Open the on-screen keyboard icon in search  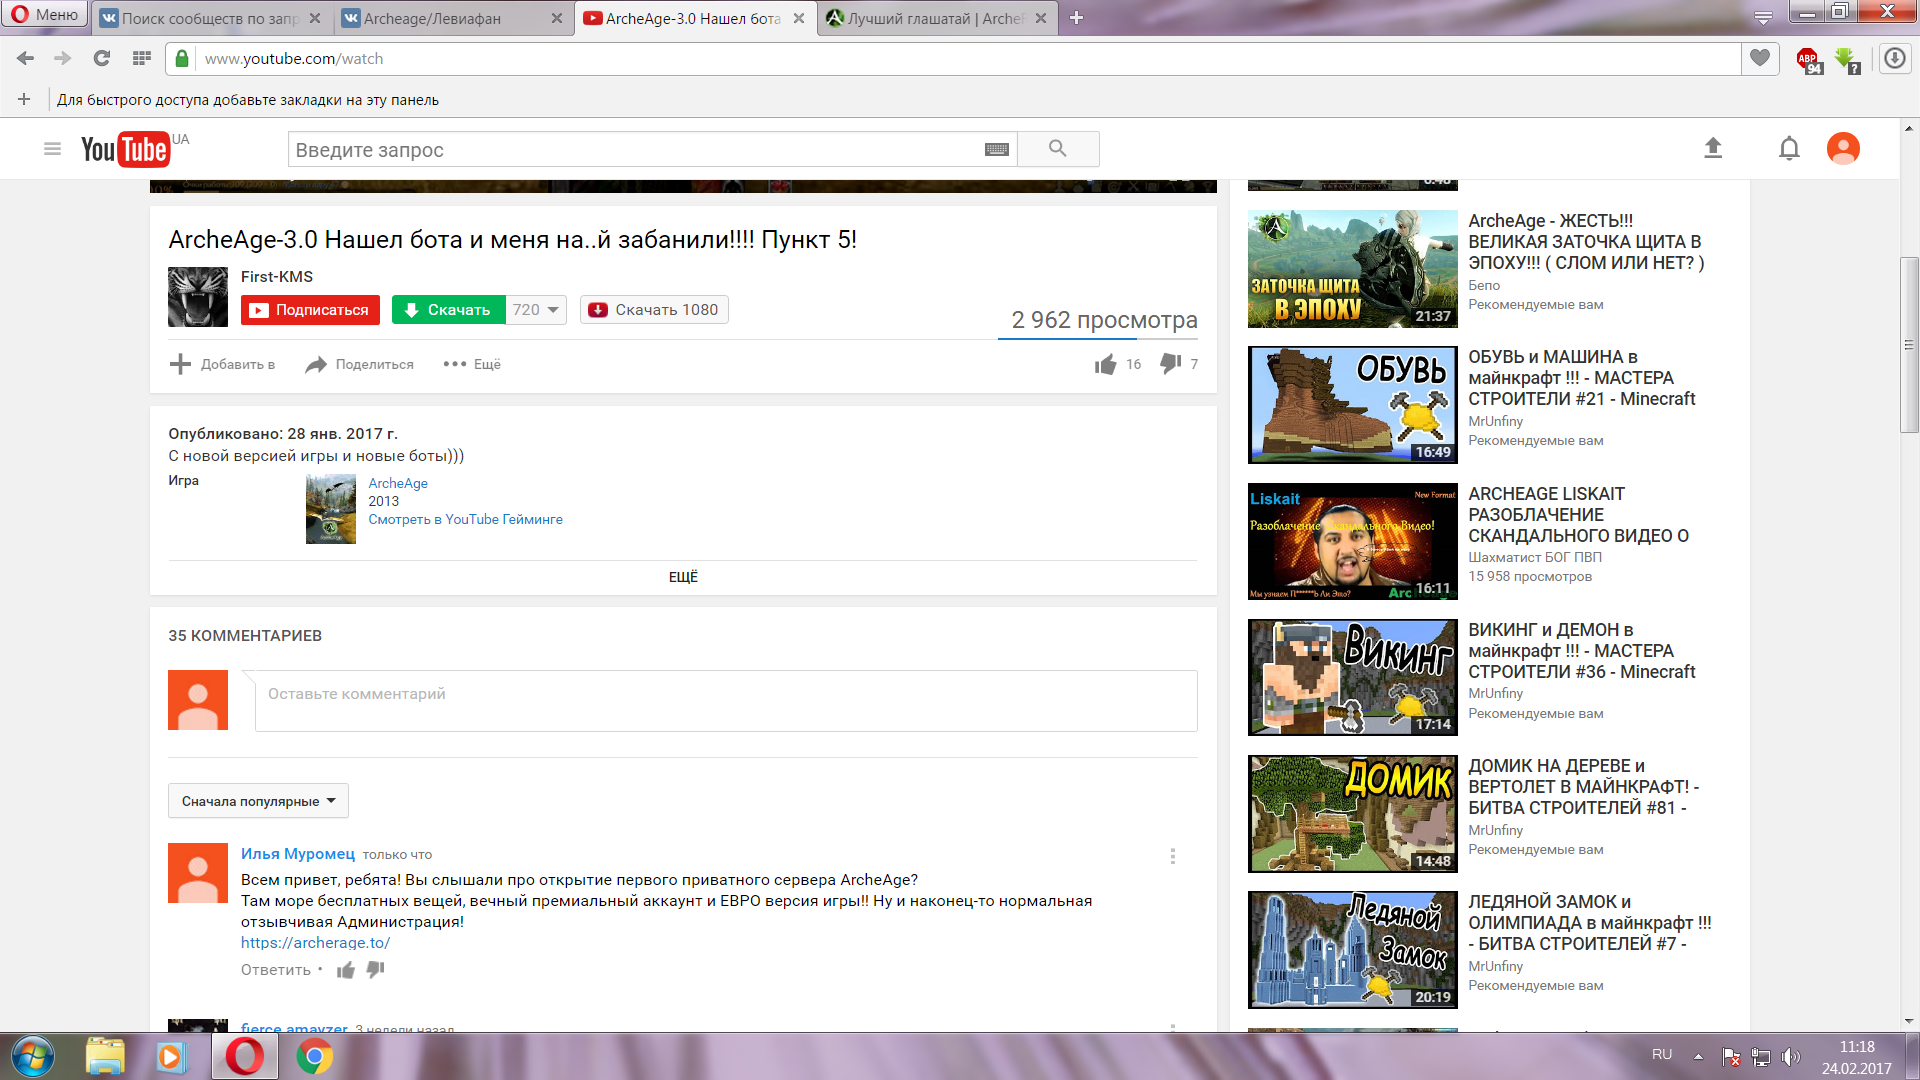(997, 149)
